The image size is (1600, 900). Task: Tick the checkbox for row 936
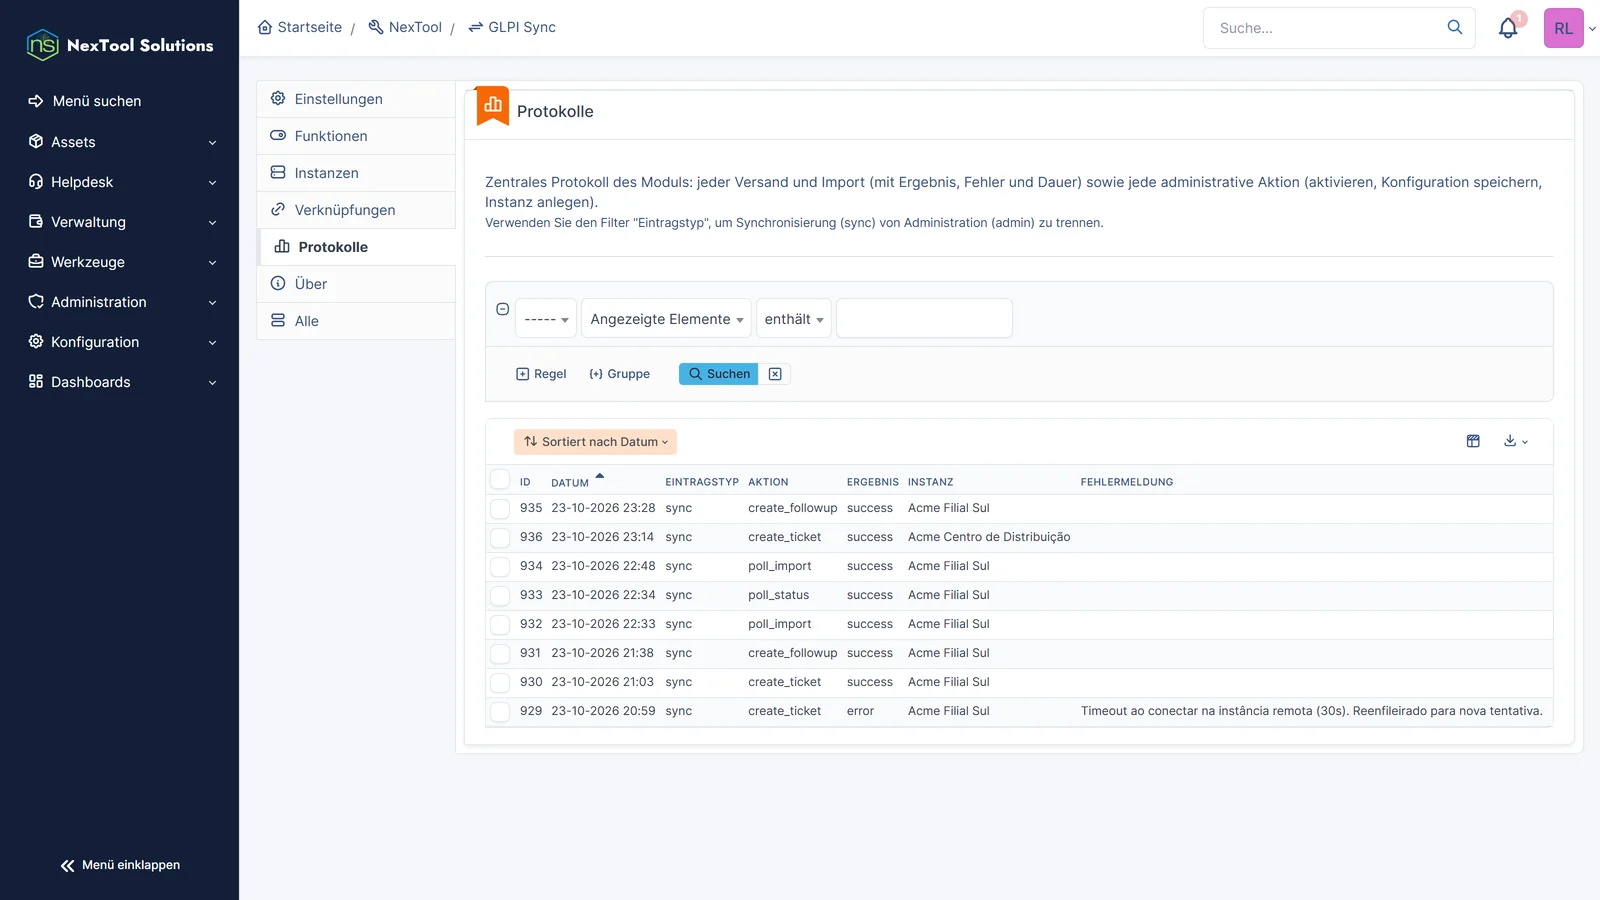click(x=500, y=538)
